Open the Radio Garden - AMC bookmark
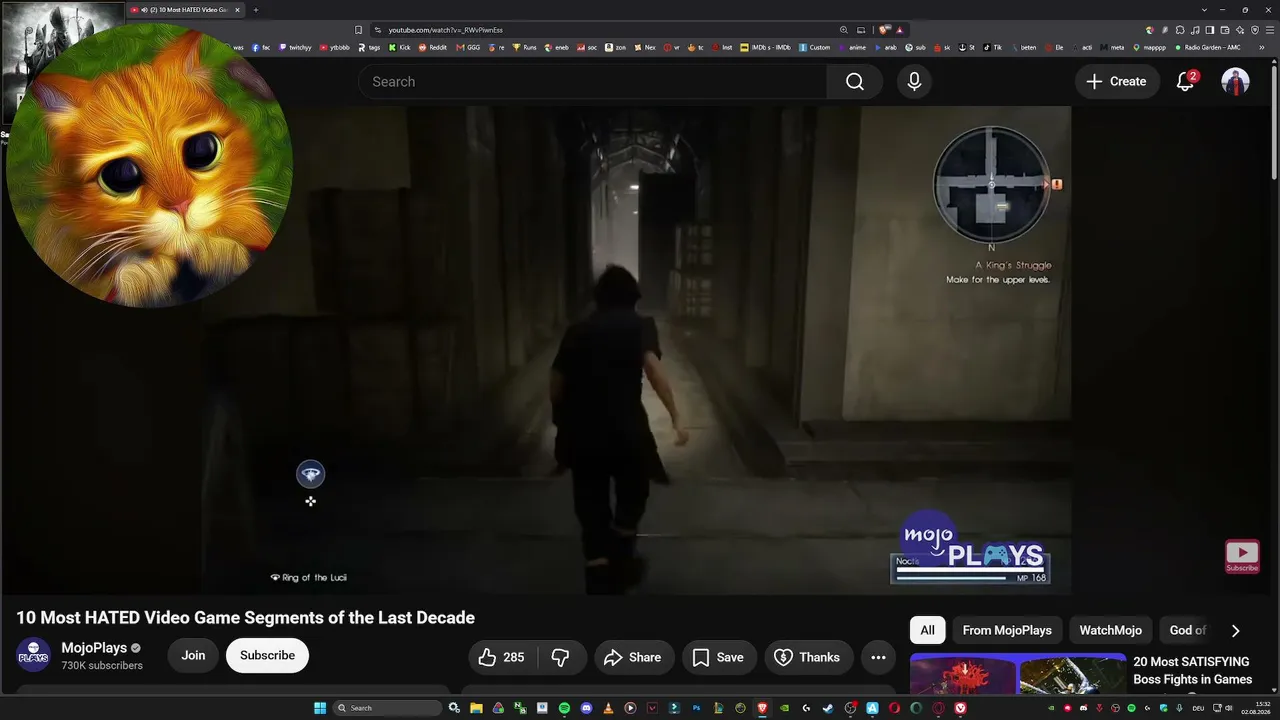1280x720 pixels. (1207, 47)
